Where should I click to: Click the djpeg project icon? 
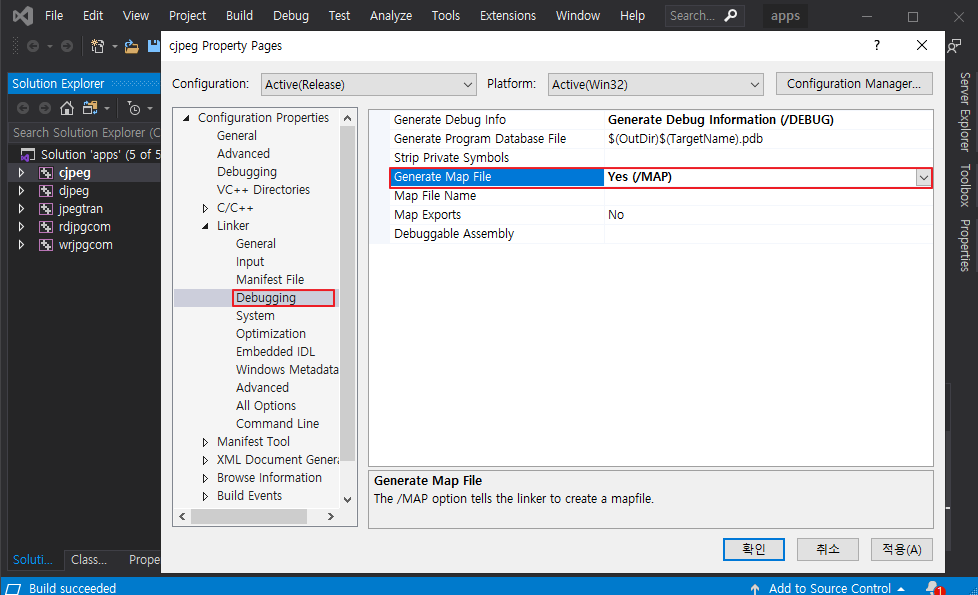click(46, 191)
